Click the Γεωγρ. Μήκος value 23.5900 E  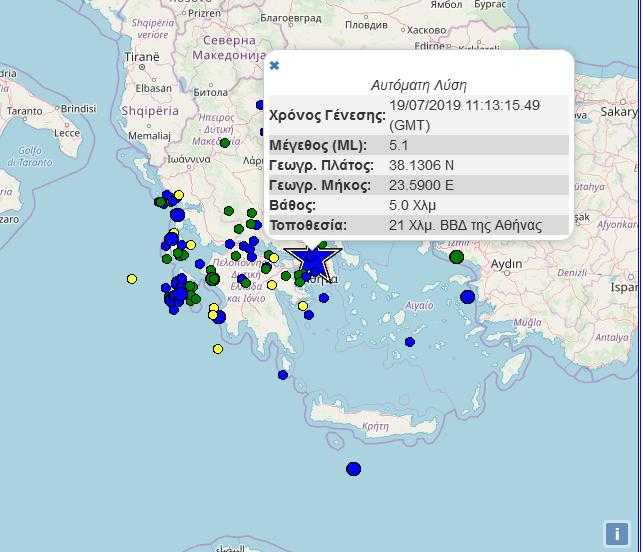pos(421,185)
